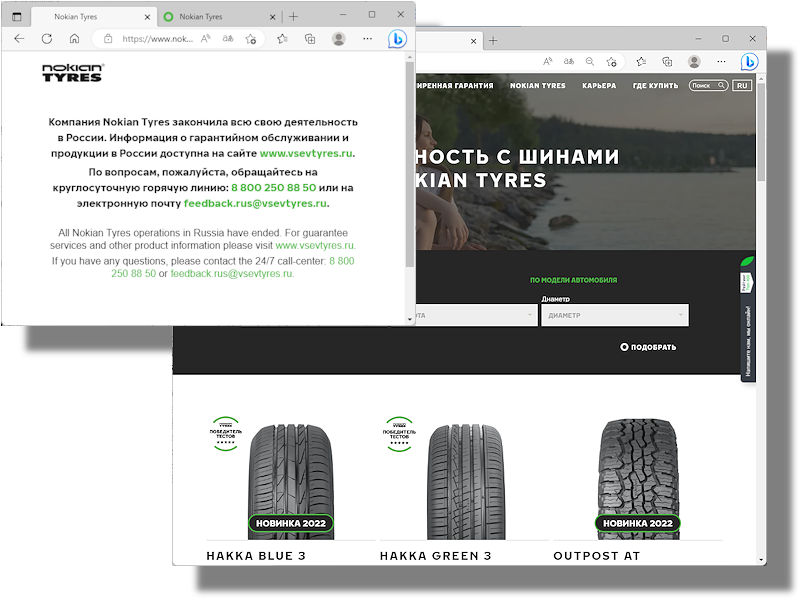Add the page to favorites in the back browser
The image size is (800, 600).
(611, 62)
